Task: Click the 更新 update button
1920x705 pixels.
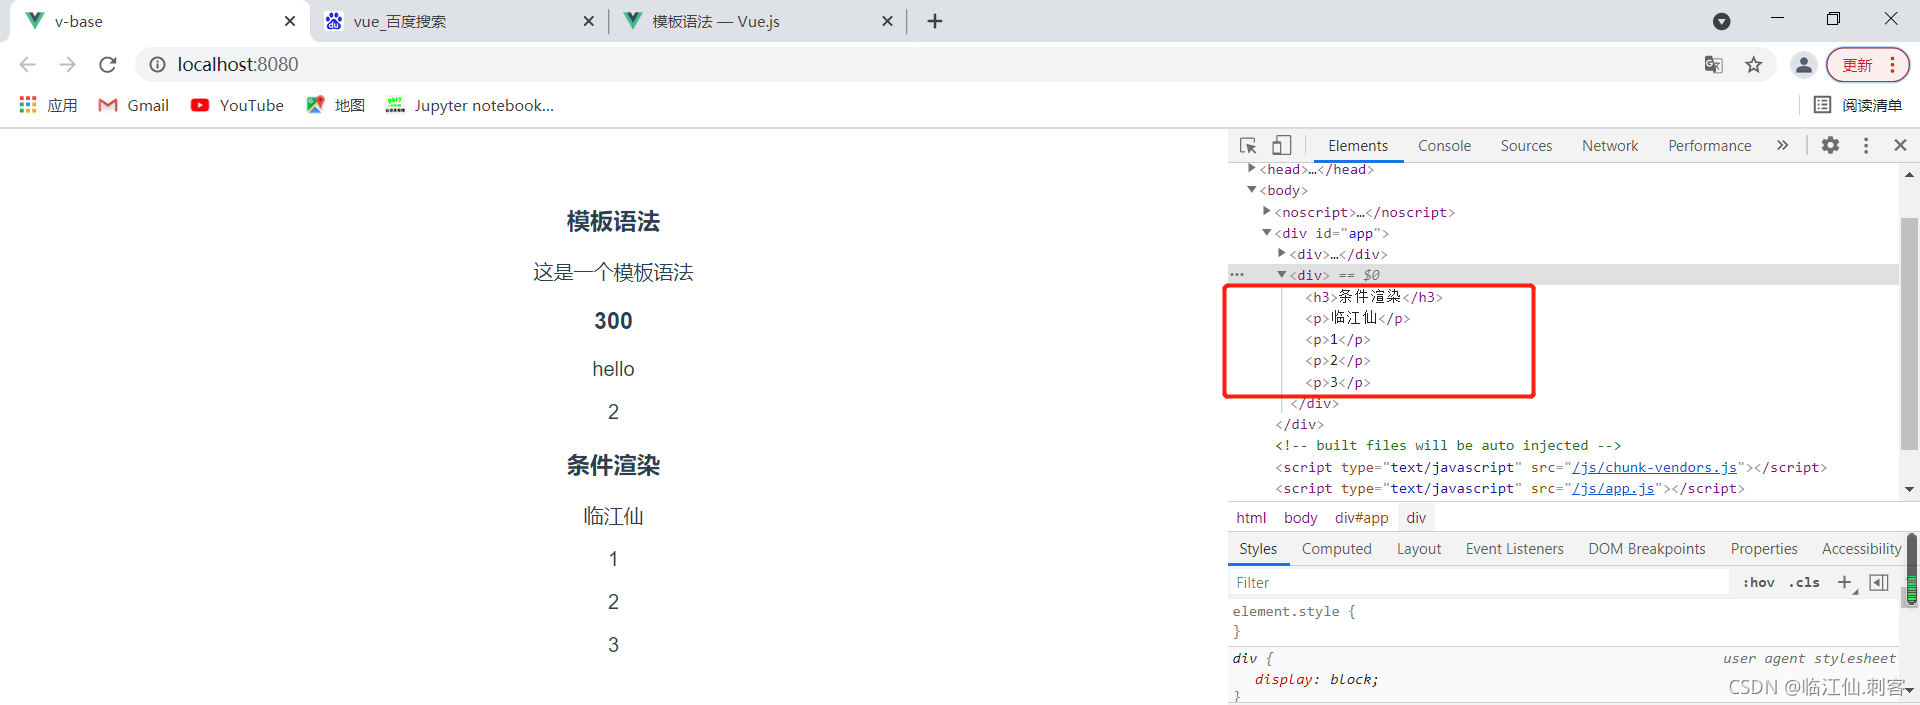Action: (x=1868, y=64)
